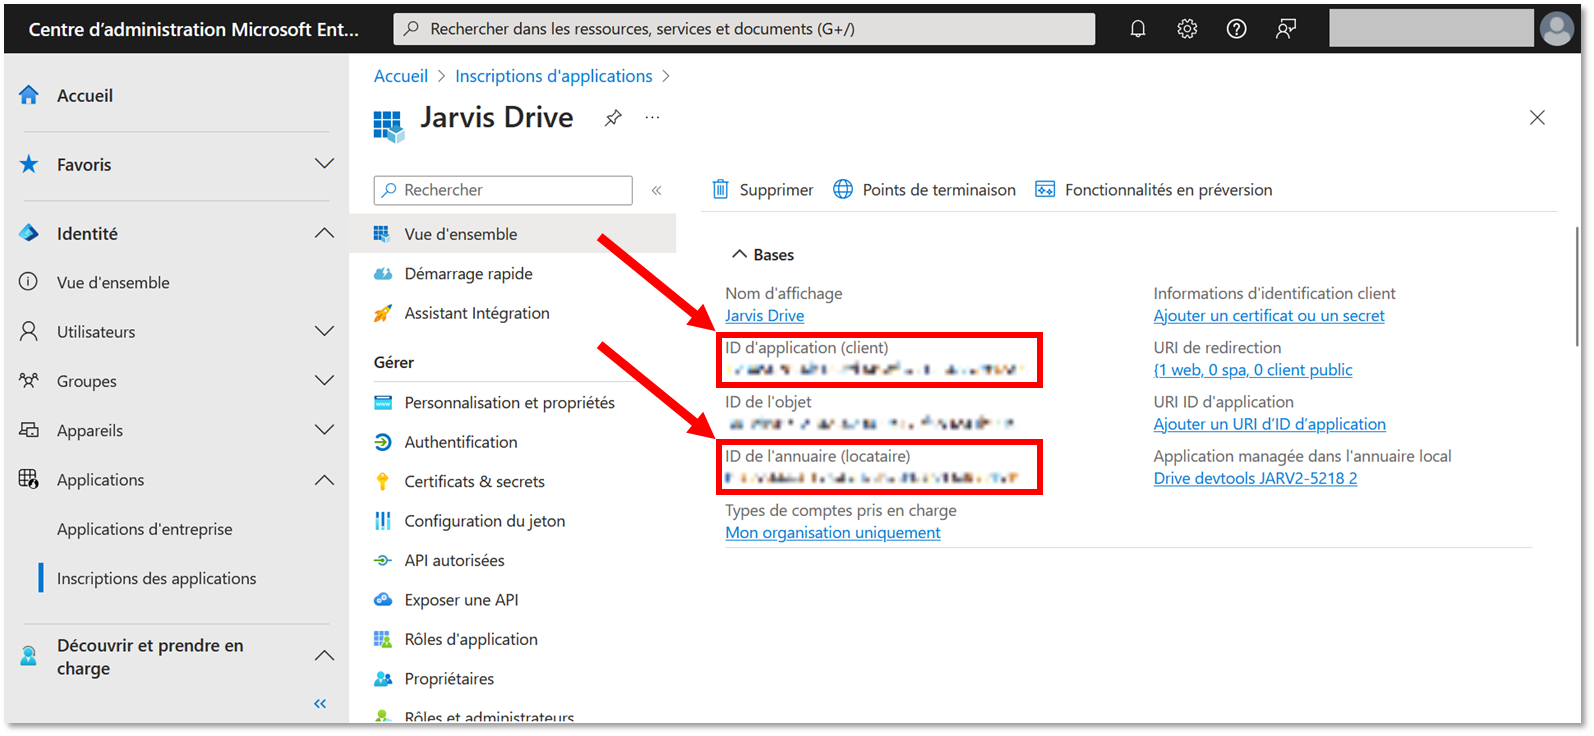Select Inscriptions des applications
1594x736 pixels.
point(156,578)
